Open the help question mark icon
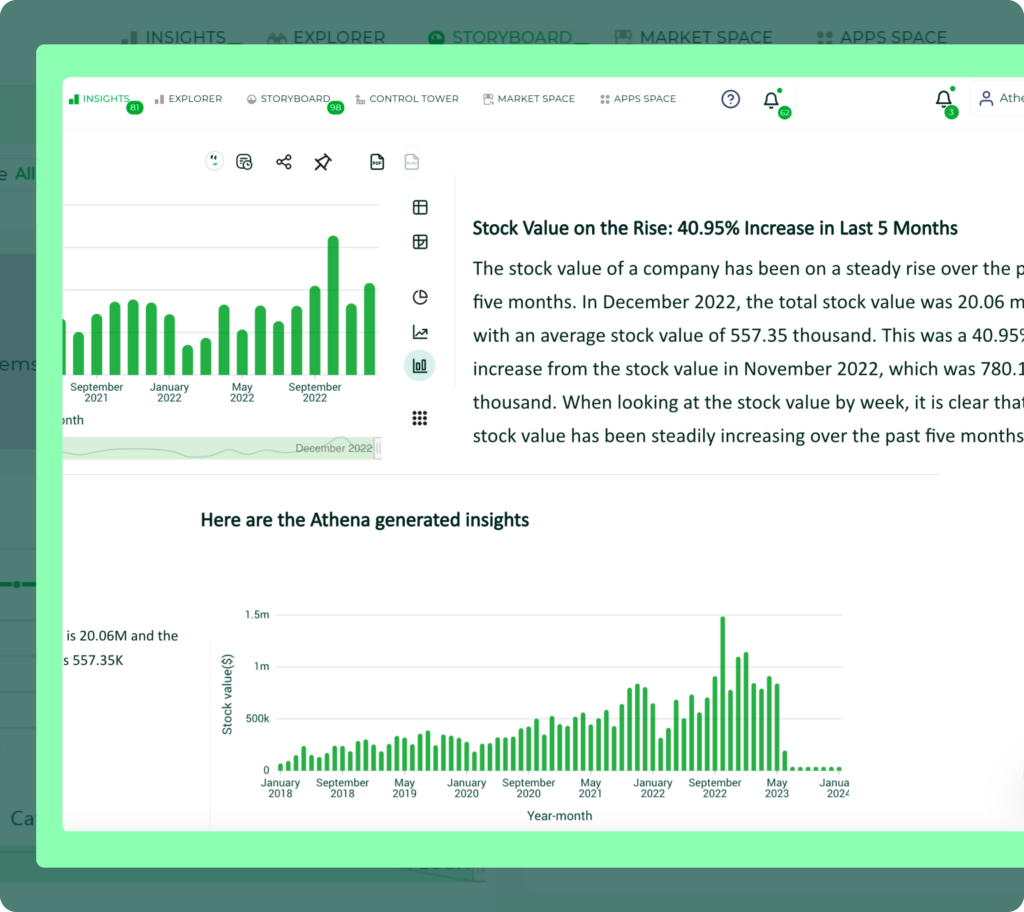The height and width of the screenshot is (912, 1024). [x=731, y=99]
